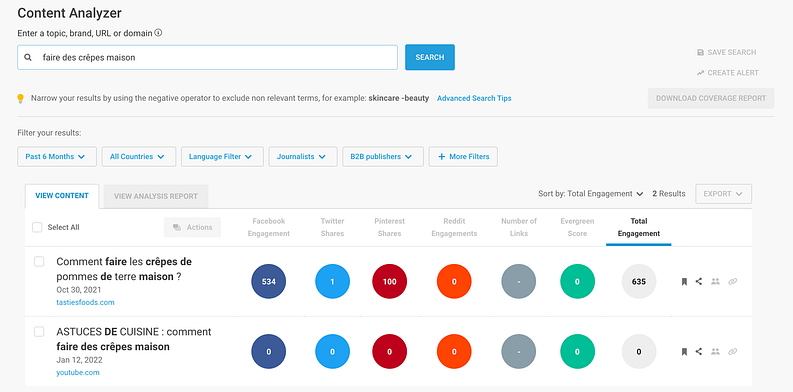The image size is (793, 392).
Task: Click link icon for ASTUCES DE CUISINE result
Action: point(732,352)
